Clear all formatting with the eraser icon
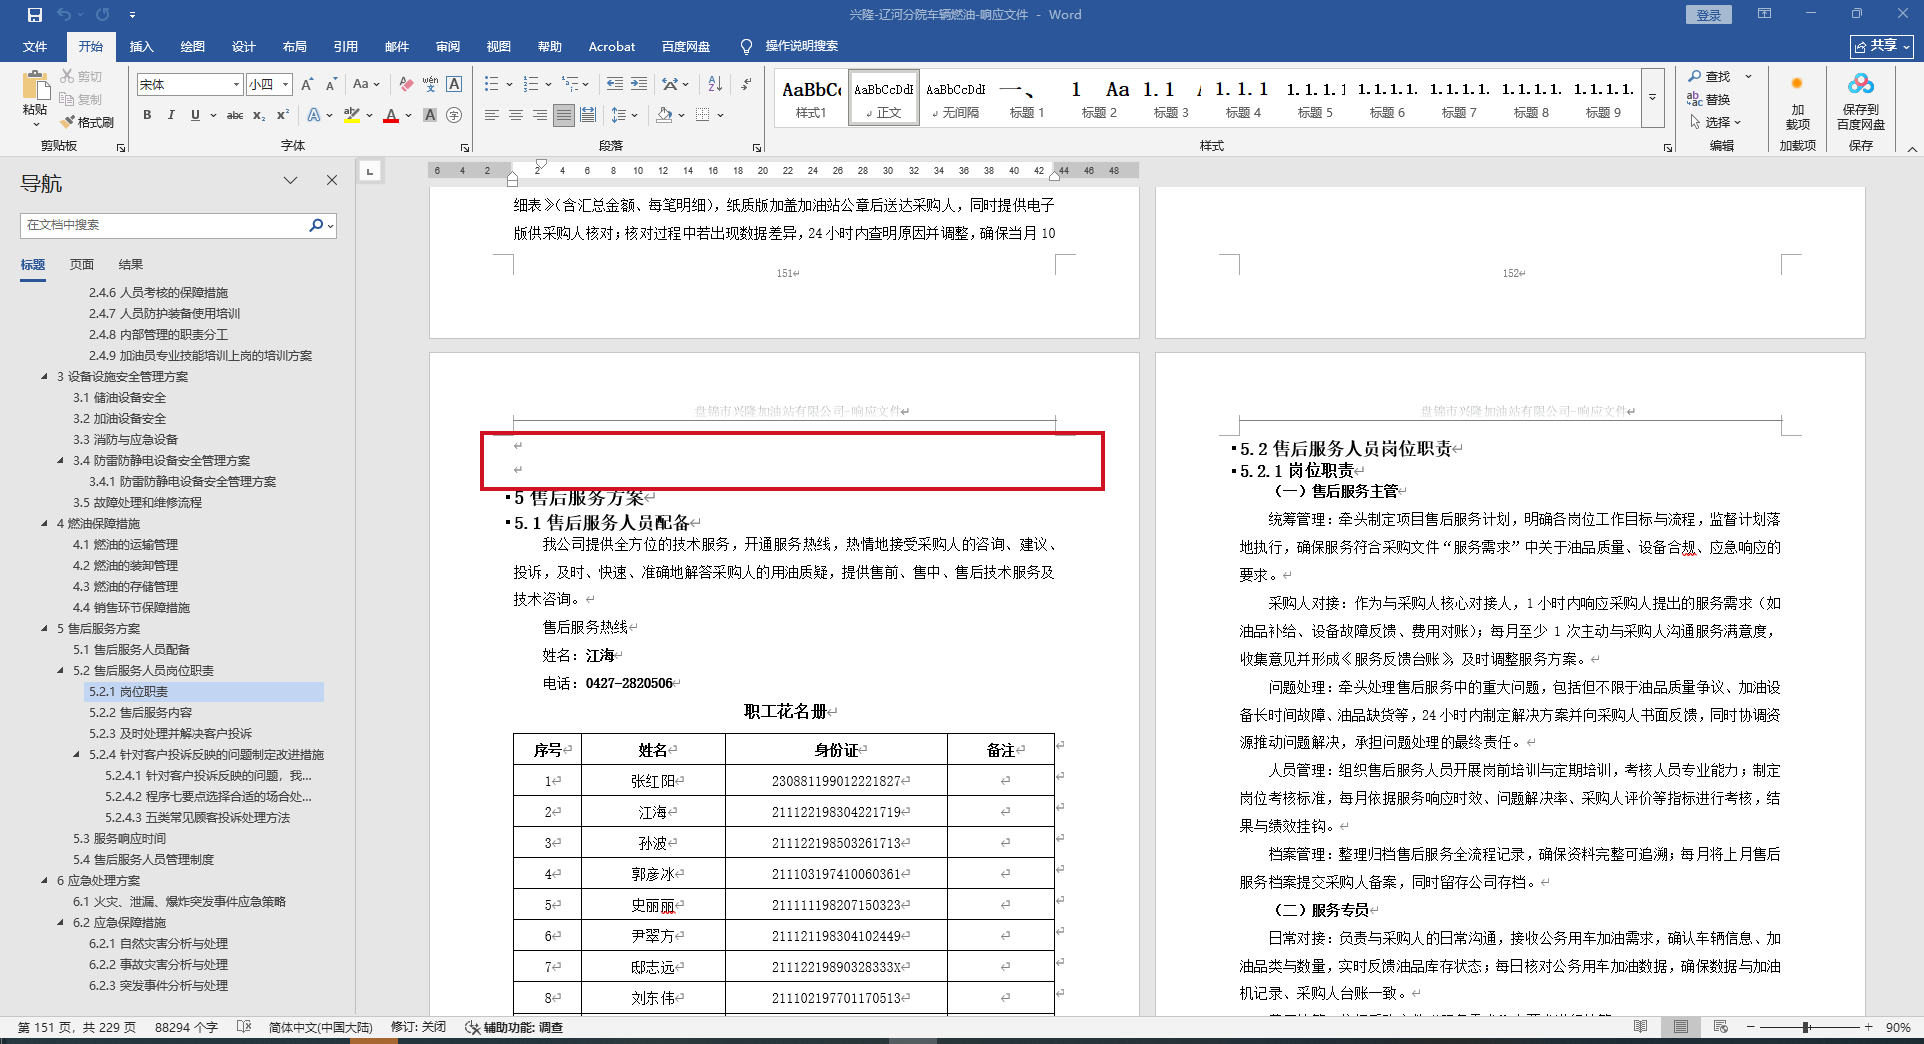Screen dimensions: 1924x1044 pos(405,85)
